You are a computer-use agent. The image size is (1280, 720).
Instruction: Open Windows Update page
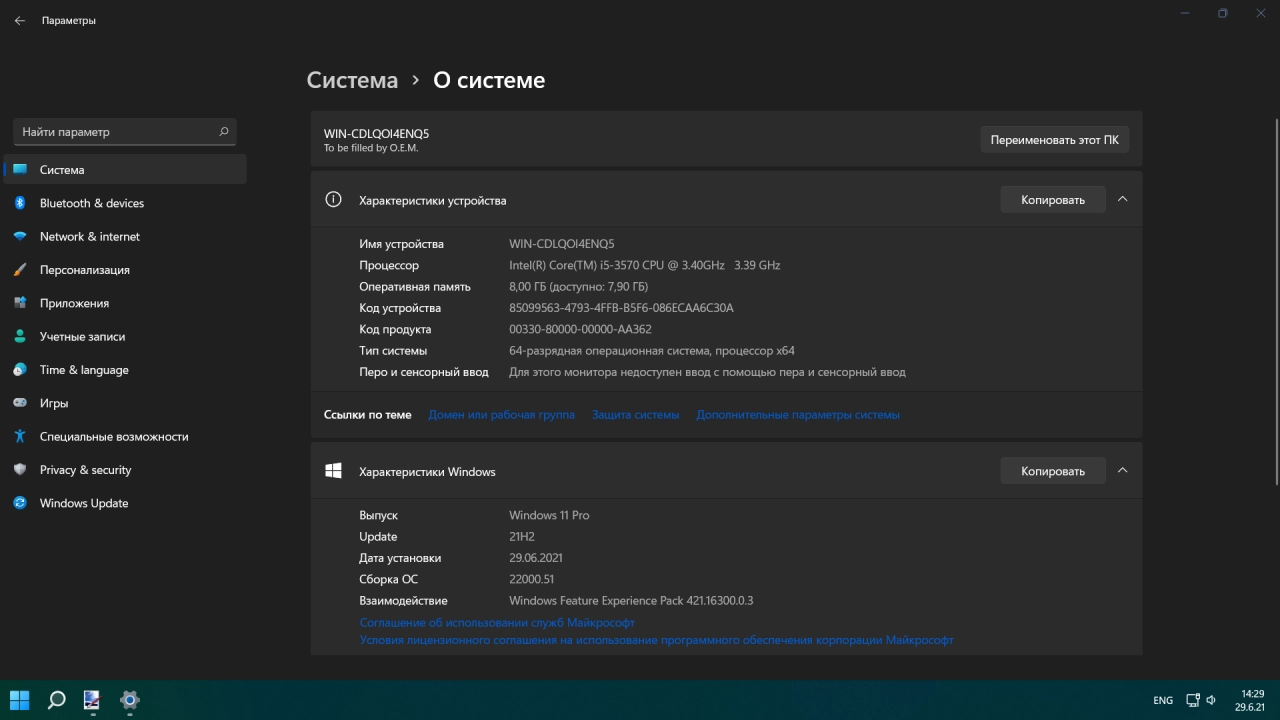tap(125, 503)
